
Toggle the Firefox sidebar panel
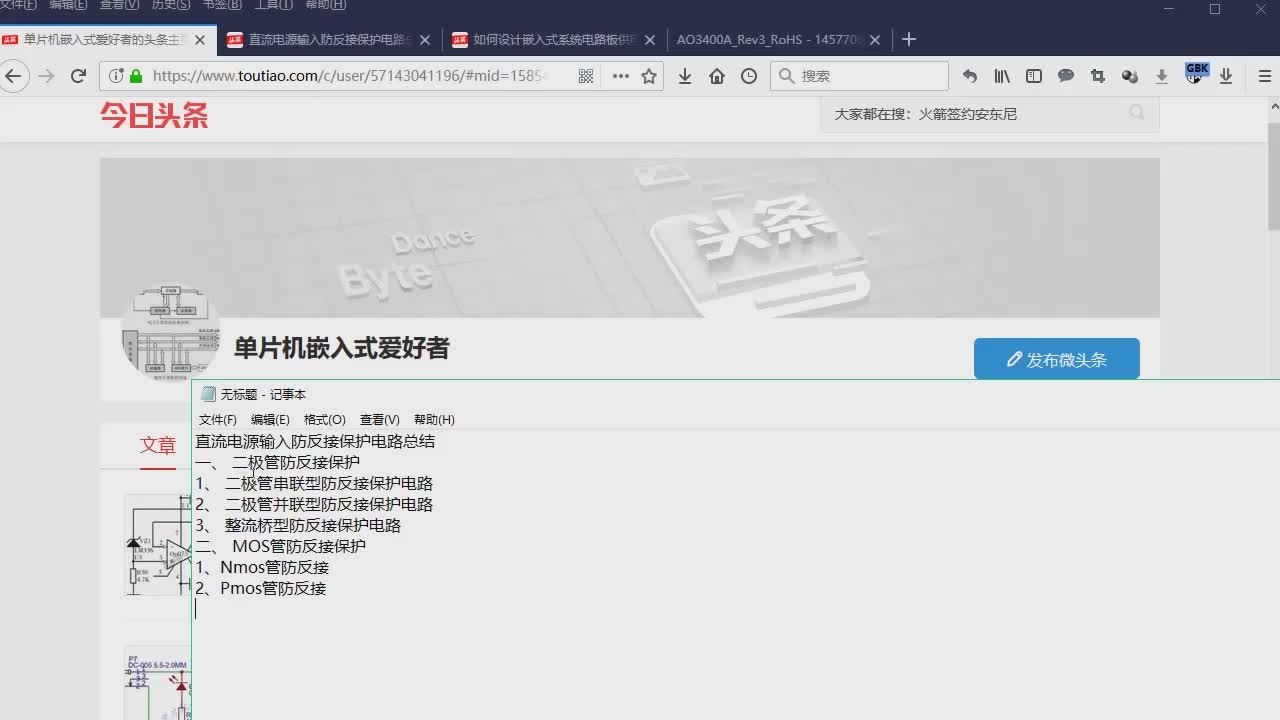coord(1034,76)
